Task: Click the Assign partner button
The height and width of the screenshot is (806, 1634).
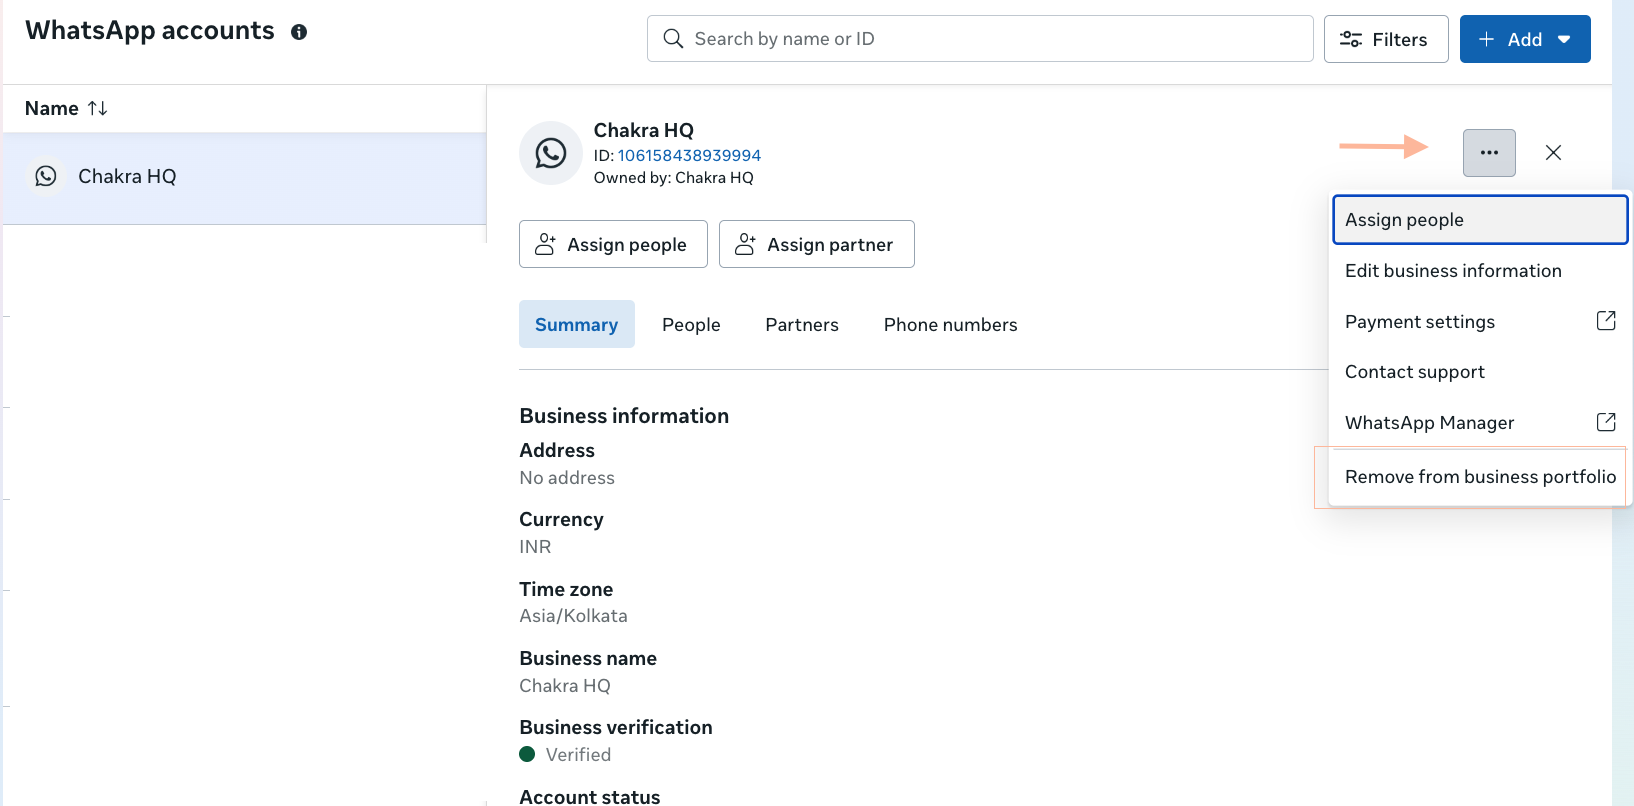Action: pos(817,244)
